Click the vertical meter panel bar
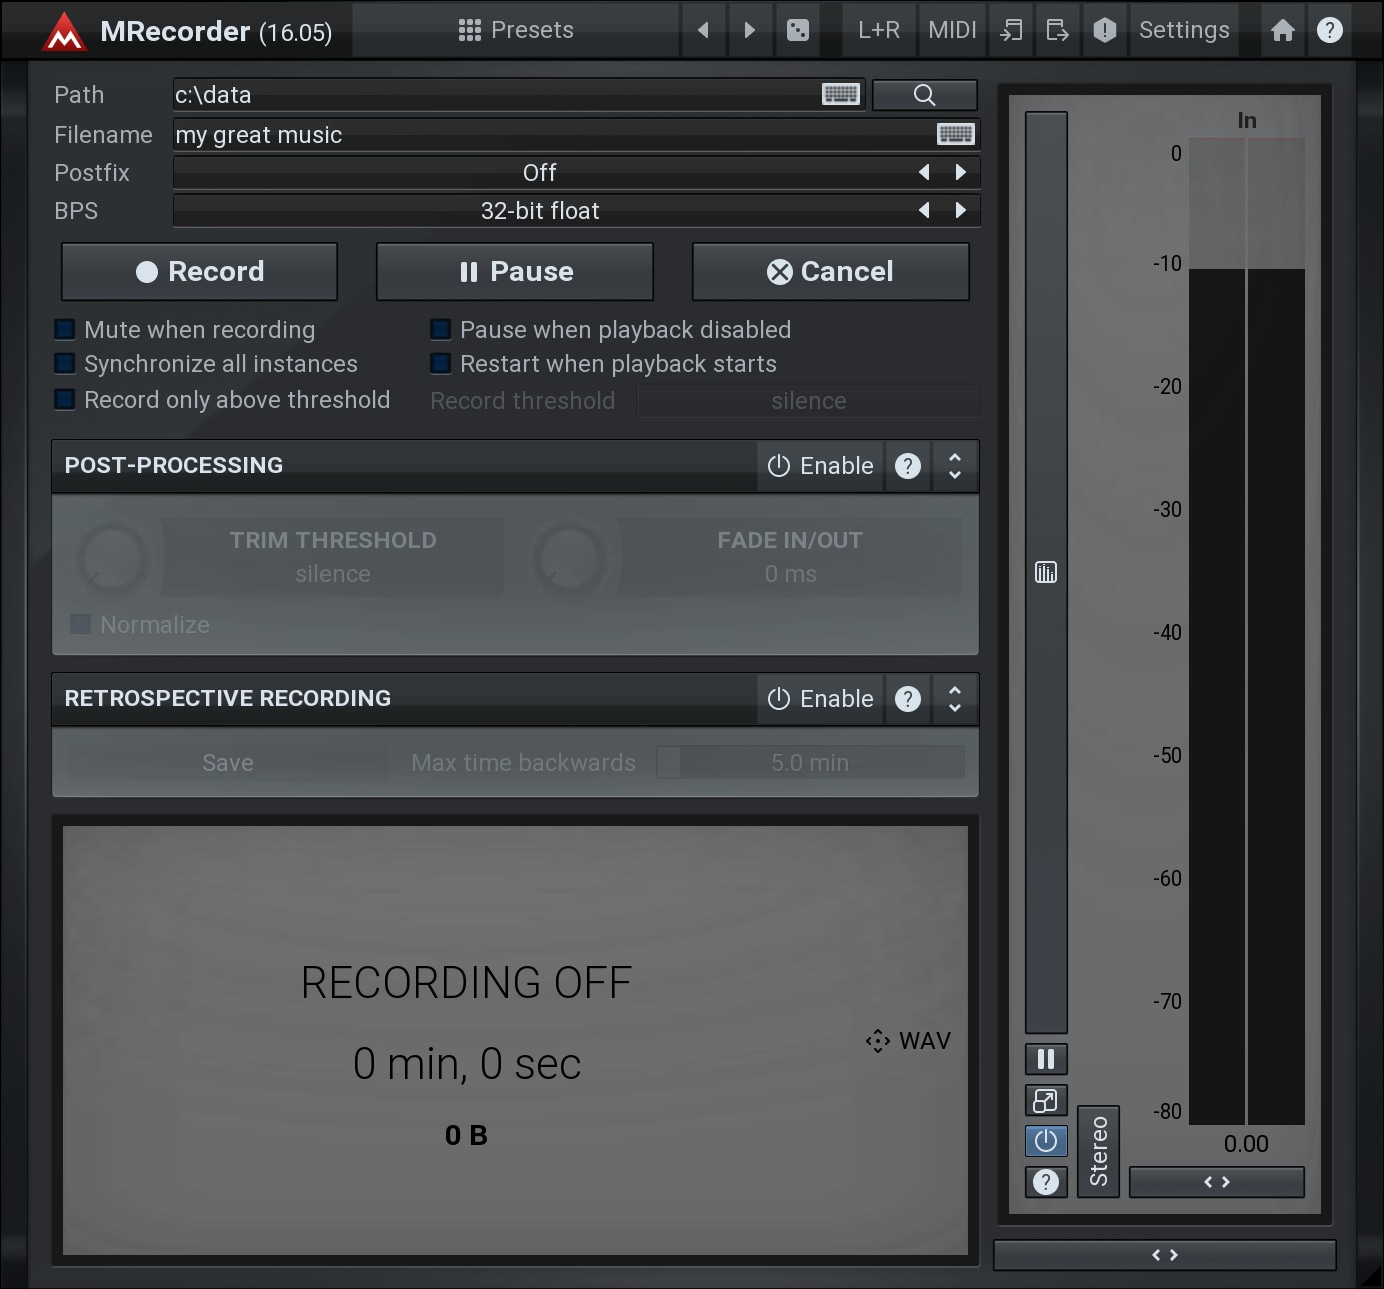1384x1289 pixels. click(x=1046, y=572)
